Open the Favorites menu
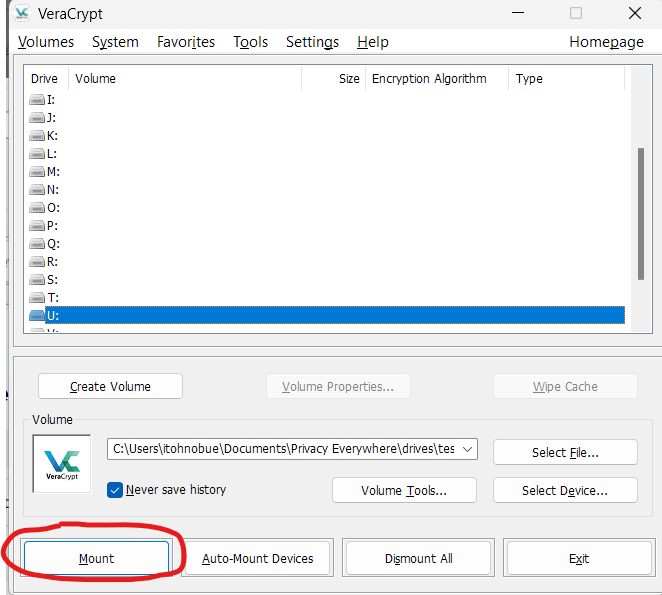The width and height of the screenshot is (662, 595). click(x=186, y=42)
